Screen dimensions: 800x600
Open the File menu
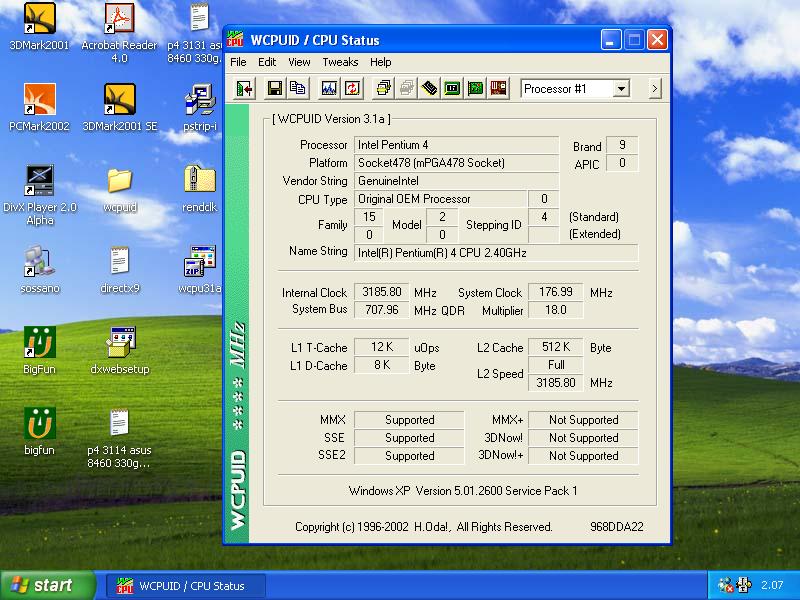(x=238, y=62)
